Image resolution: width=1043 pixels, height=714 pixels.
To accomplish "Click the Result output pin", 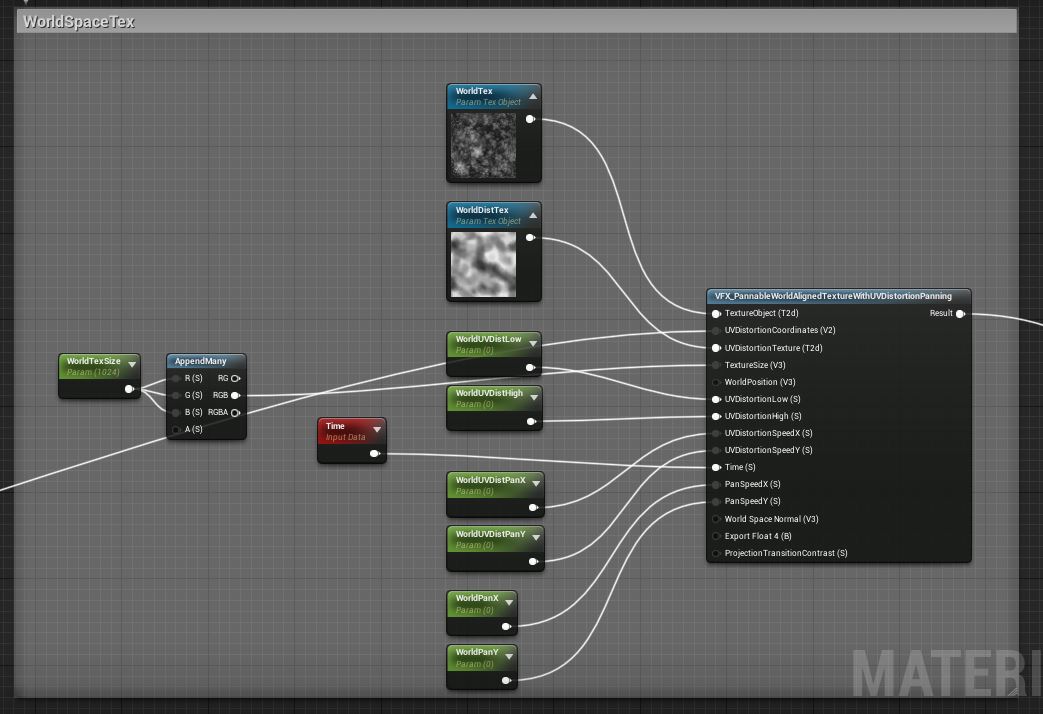I will click(x=959, y=314).
